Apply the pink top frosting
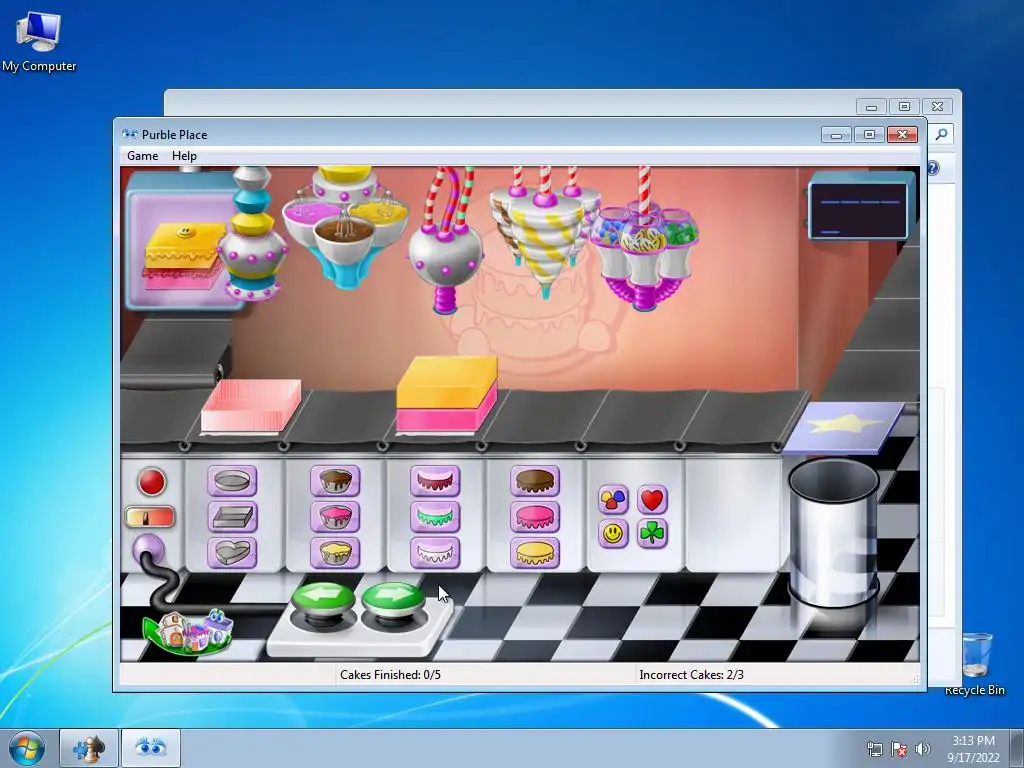Screen dimensions: 1024x768 point(535,517)
